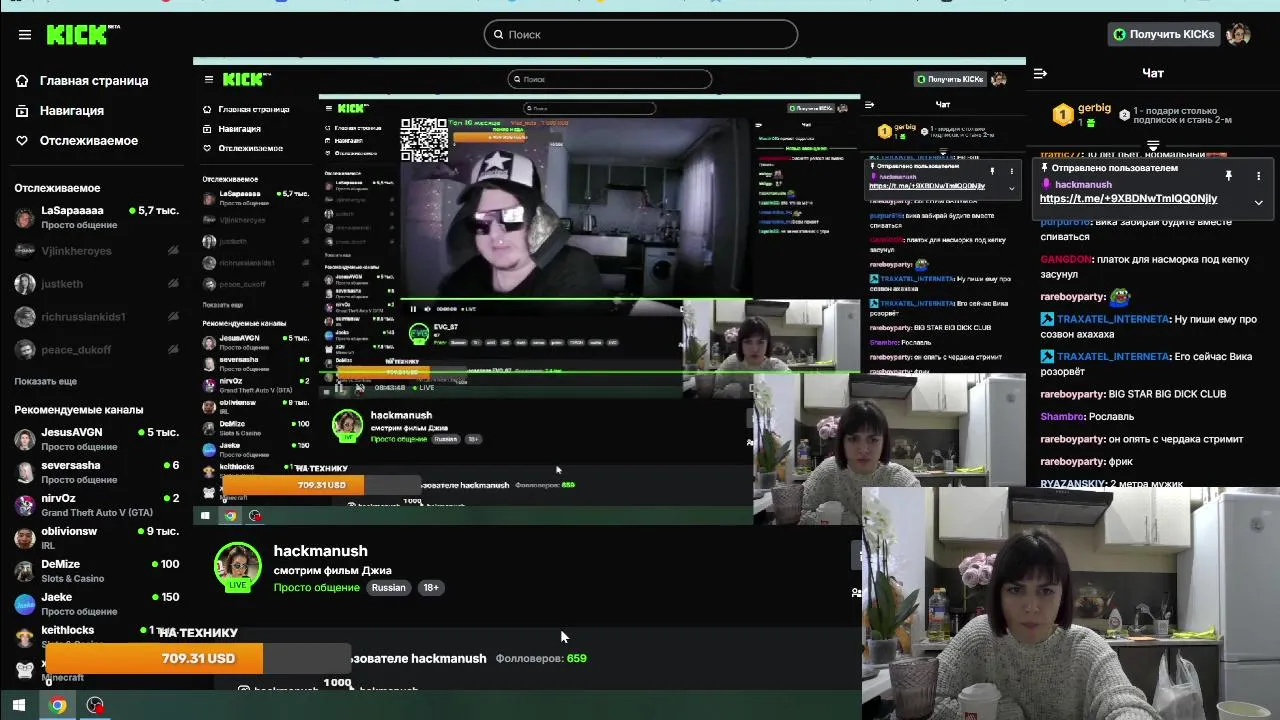Open the oblivionsw IRL channel
This screenshot has width=1280, height=720.
97,538
